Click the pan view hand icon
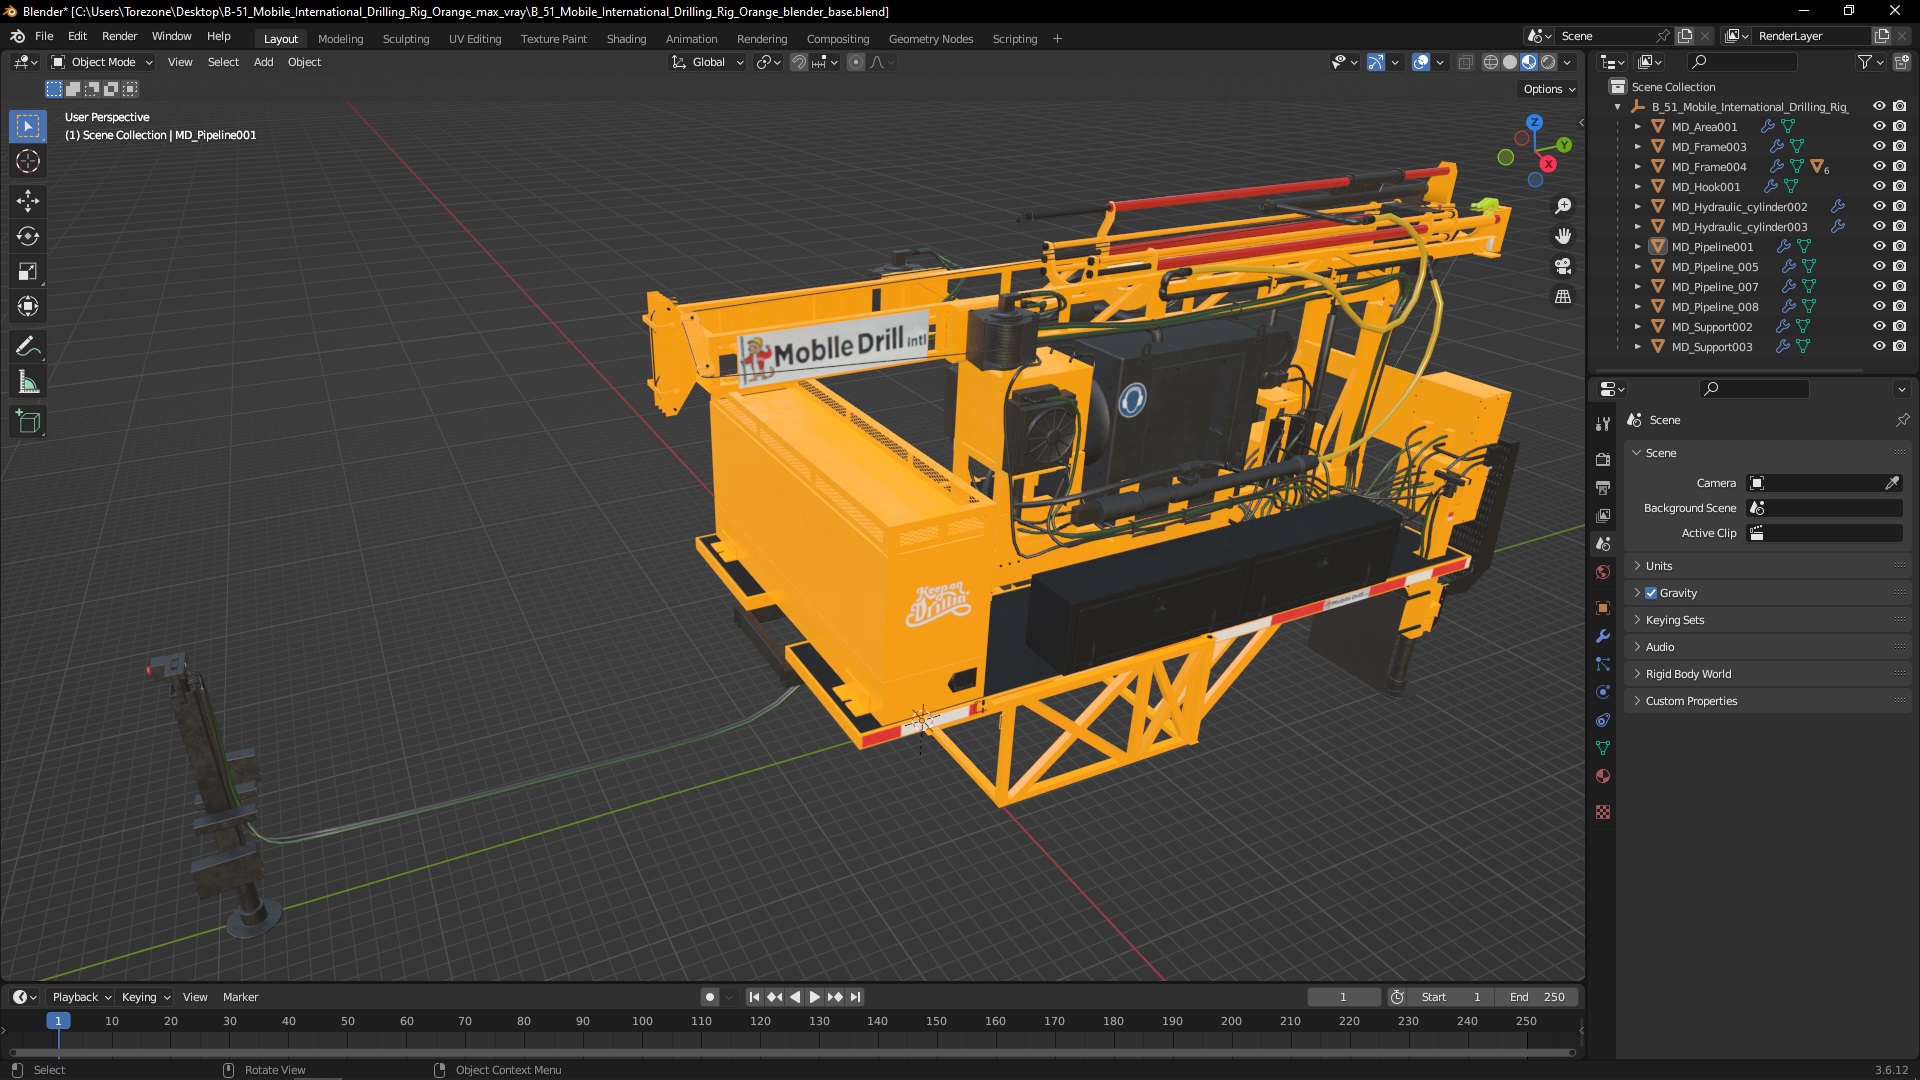Image resolution: width=1920 pixels, height=1080 pixels. (1563, 236)
